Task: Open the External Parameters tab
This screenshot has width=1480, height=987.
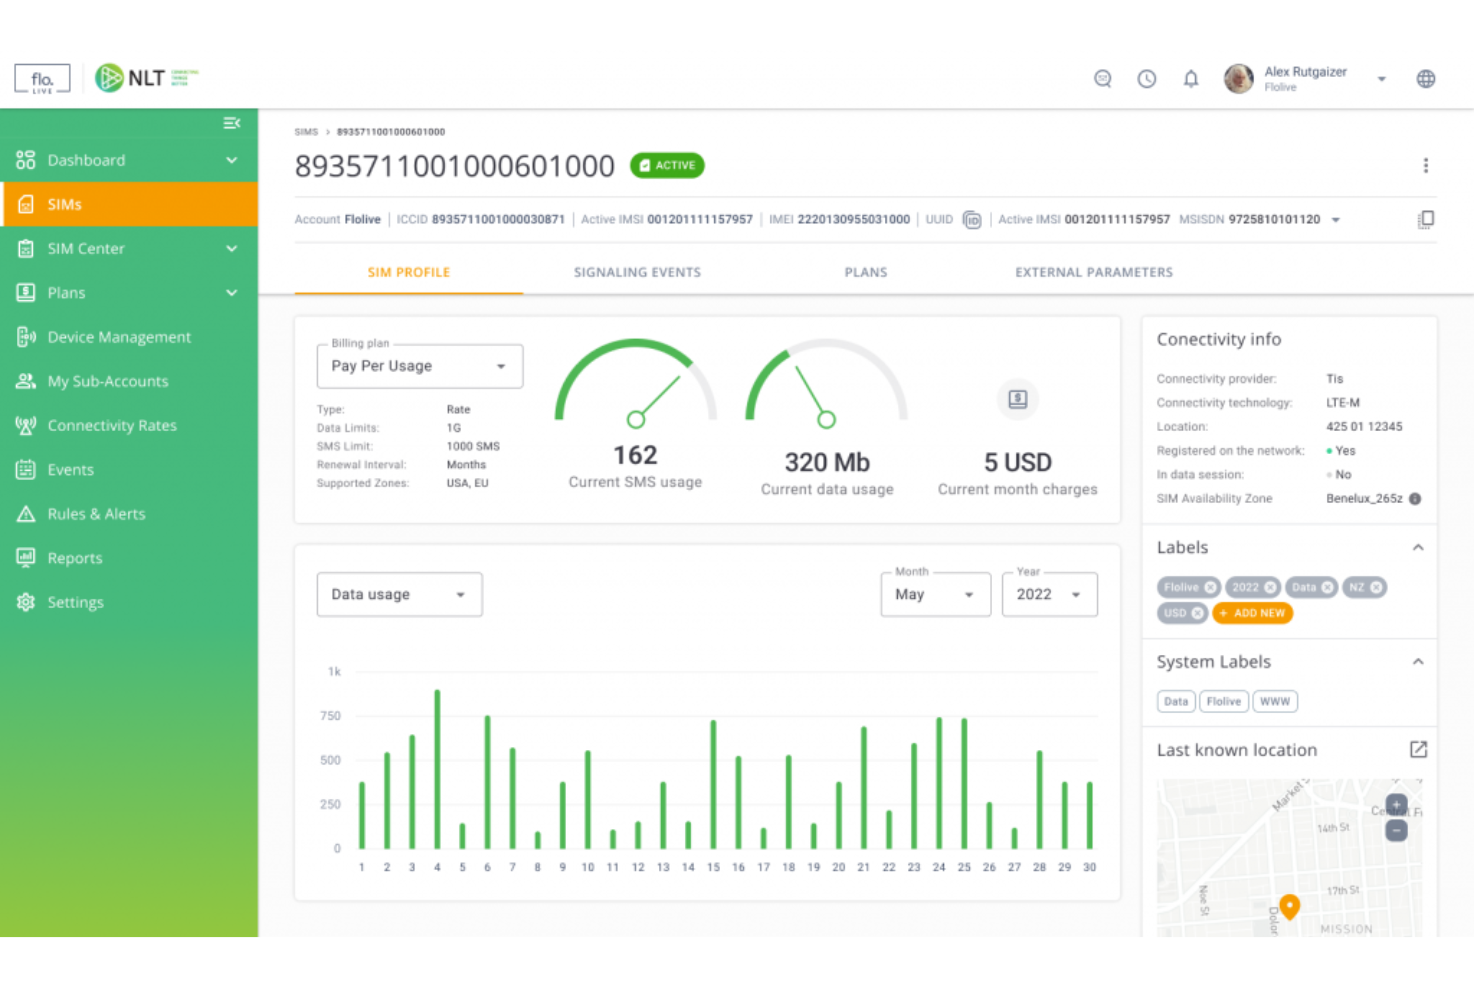Action: (x=1093, y=271)
